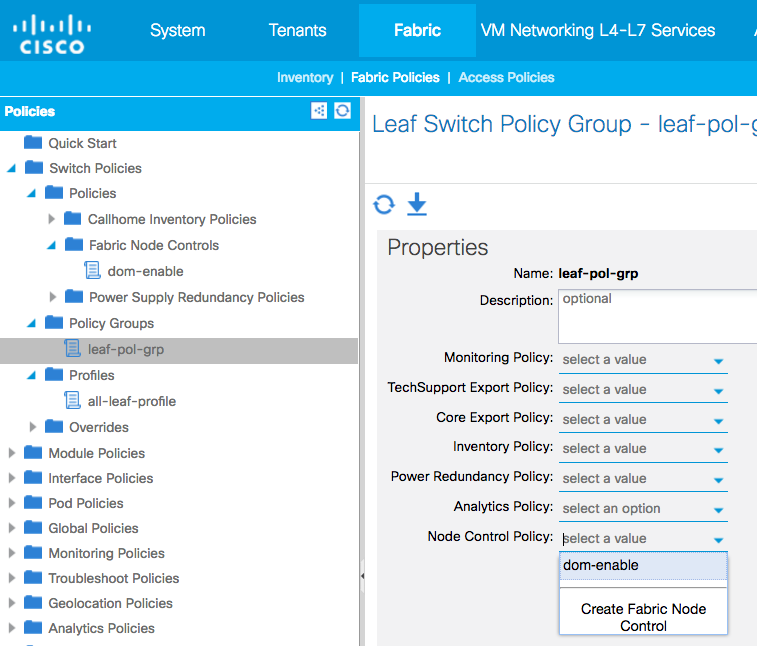Click Create Fabric Node Control option
This screenshot has height=646, width=757.
click(x=643, y=617)
